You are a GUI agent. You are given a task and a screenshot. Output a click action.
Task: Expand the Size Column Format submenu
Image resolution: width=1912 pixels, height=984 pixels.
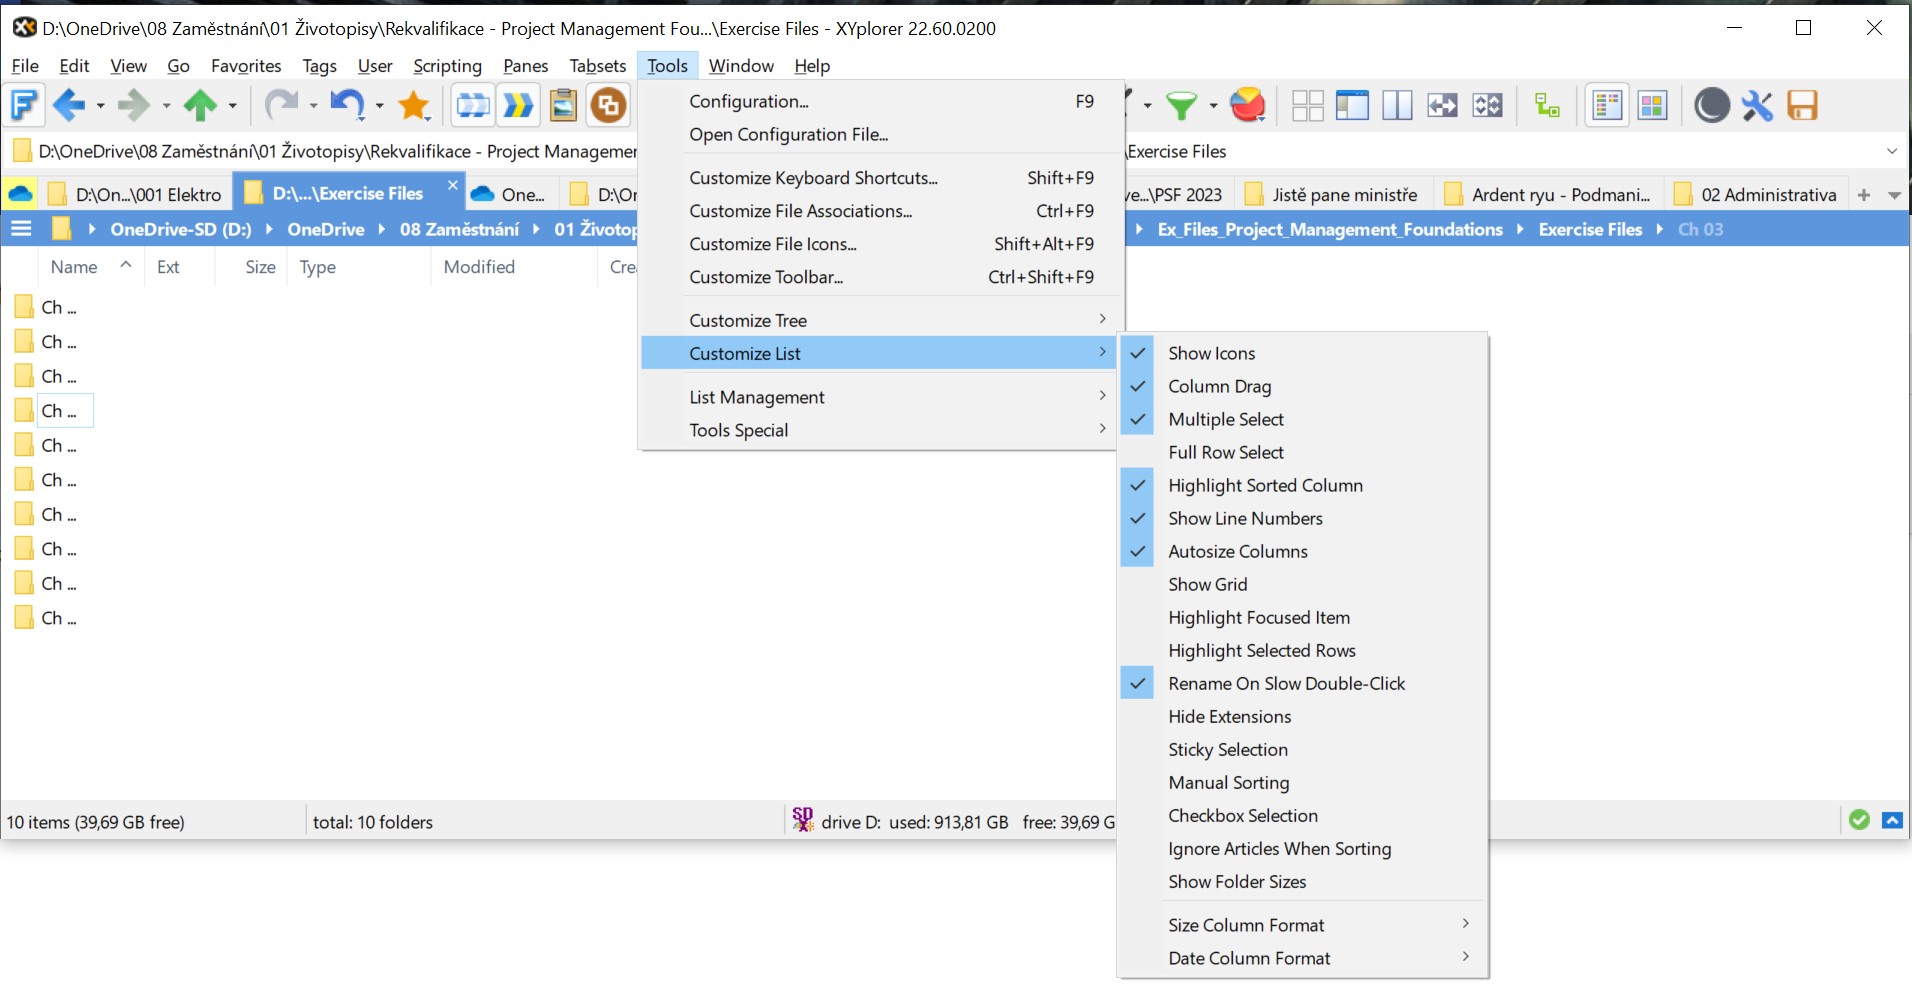1246,924
